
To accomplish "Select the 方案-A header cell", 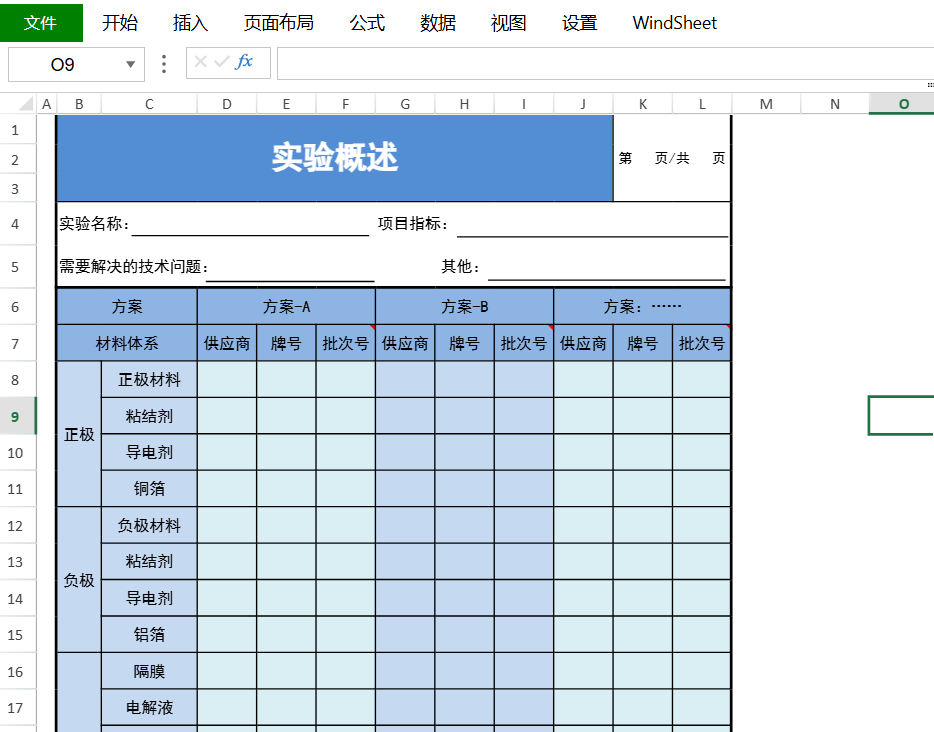I will pyautogui.click(x=286, y=307).
